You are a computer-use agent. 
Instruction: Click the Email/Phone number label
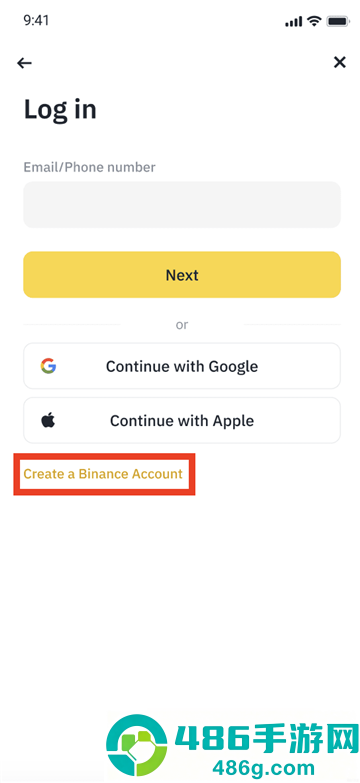[x=89, y=167]
